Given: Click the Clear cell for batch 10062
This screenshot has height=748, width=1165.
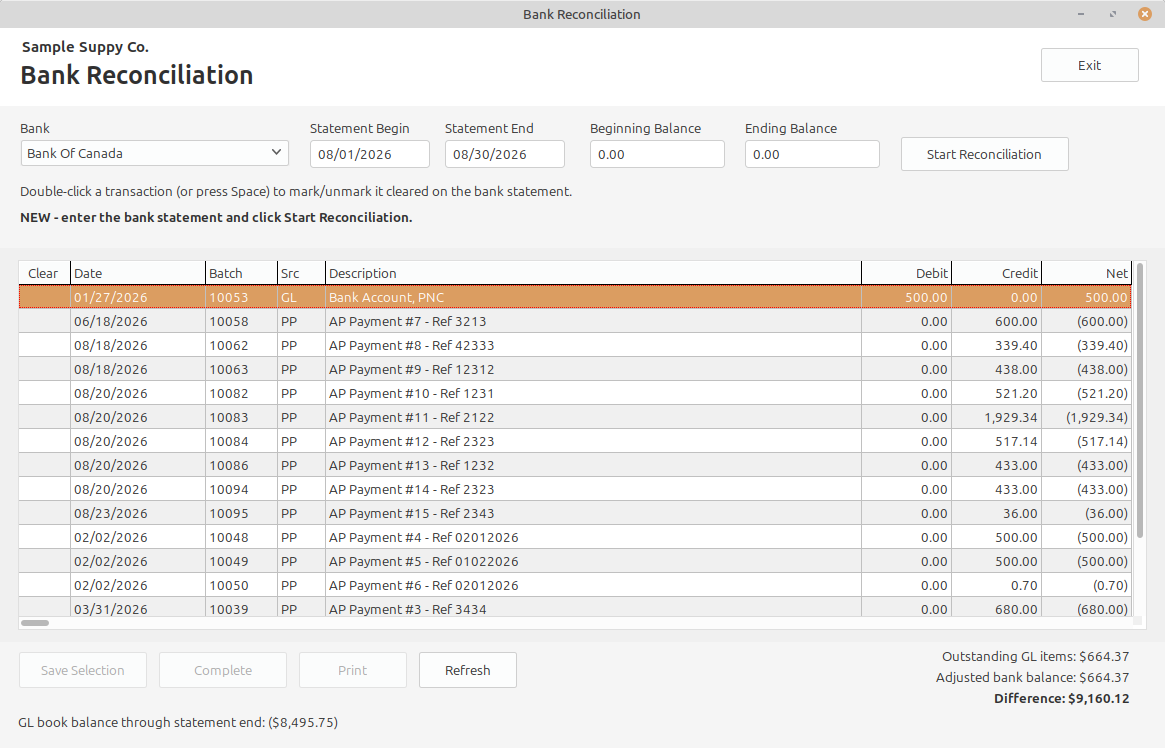Looking at the screenshot, I should click(x=44, y=345).
